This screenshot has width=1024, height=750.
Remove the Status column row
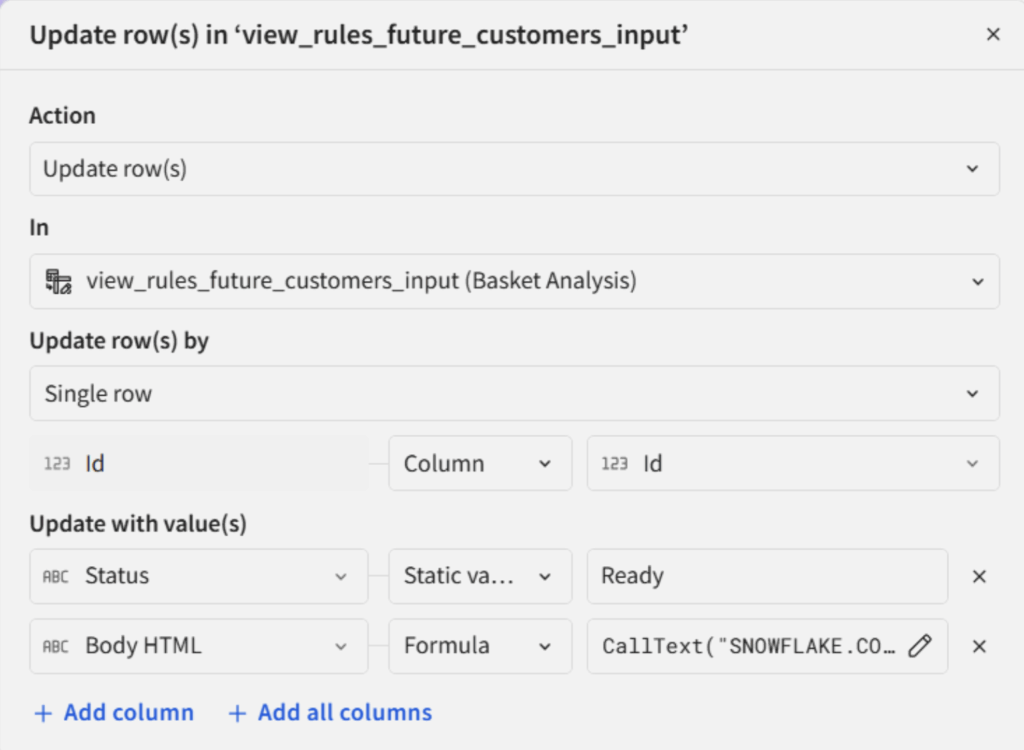(979, 577)
